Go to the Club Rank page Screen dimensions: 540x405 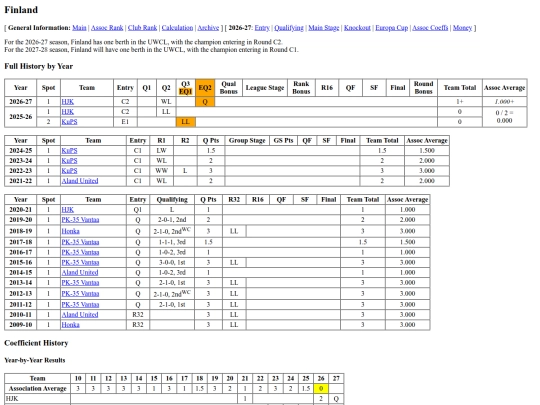[x=142, y=28]
